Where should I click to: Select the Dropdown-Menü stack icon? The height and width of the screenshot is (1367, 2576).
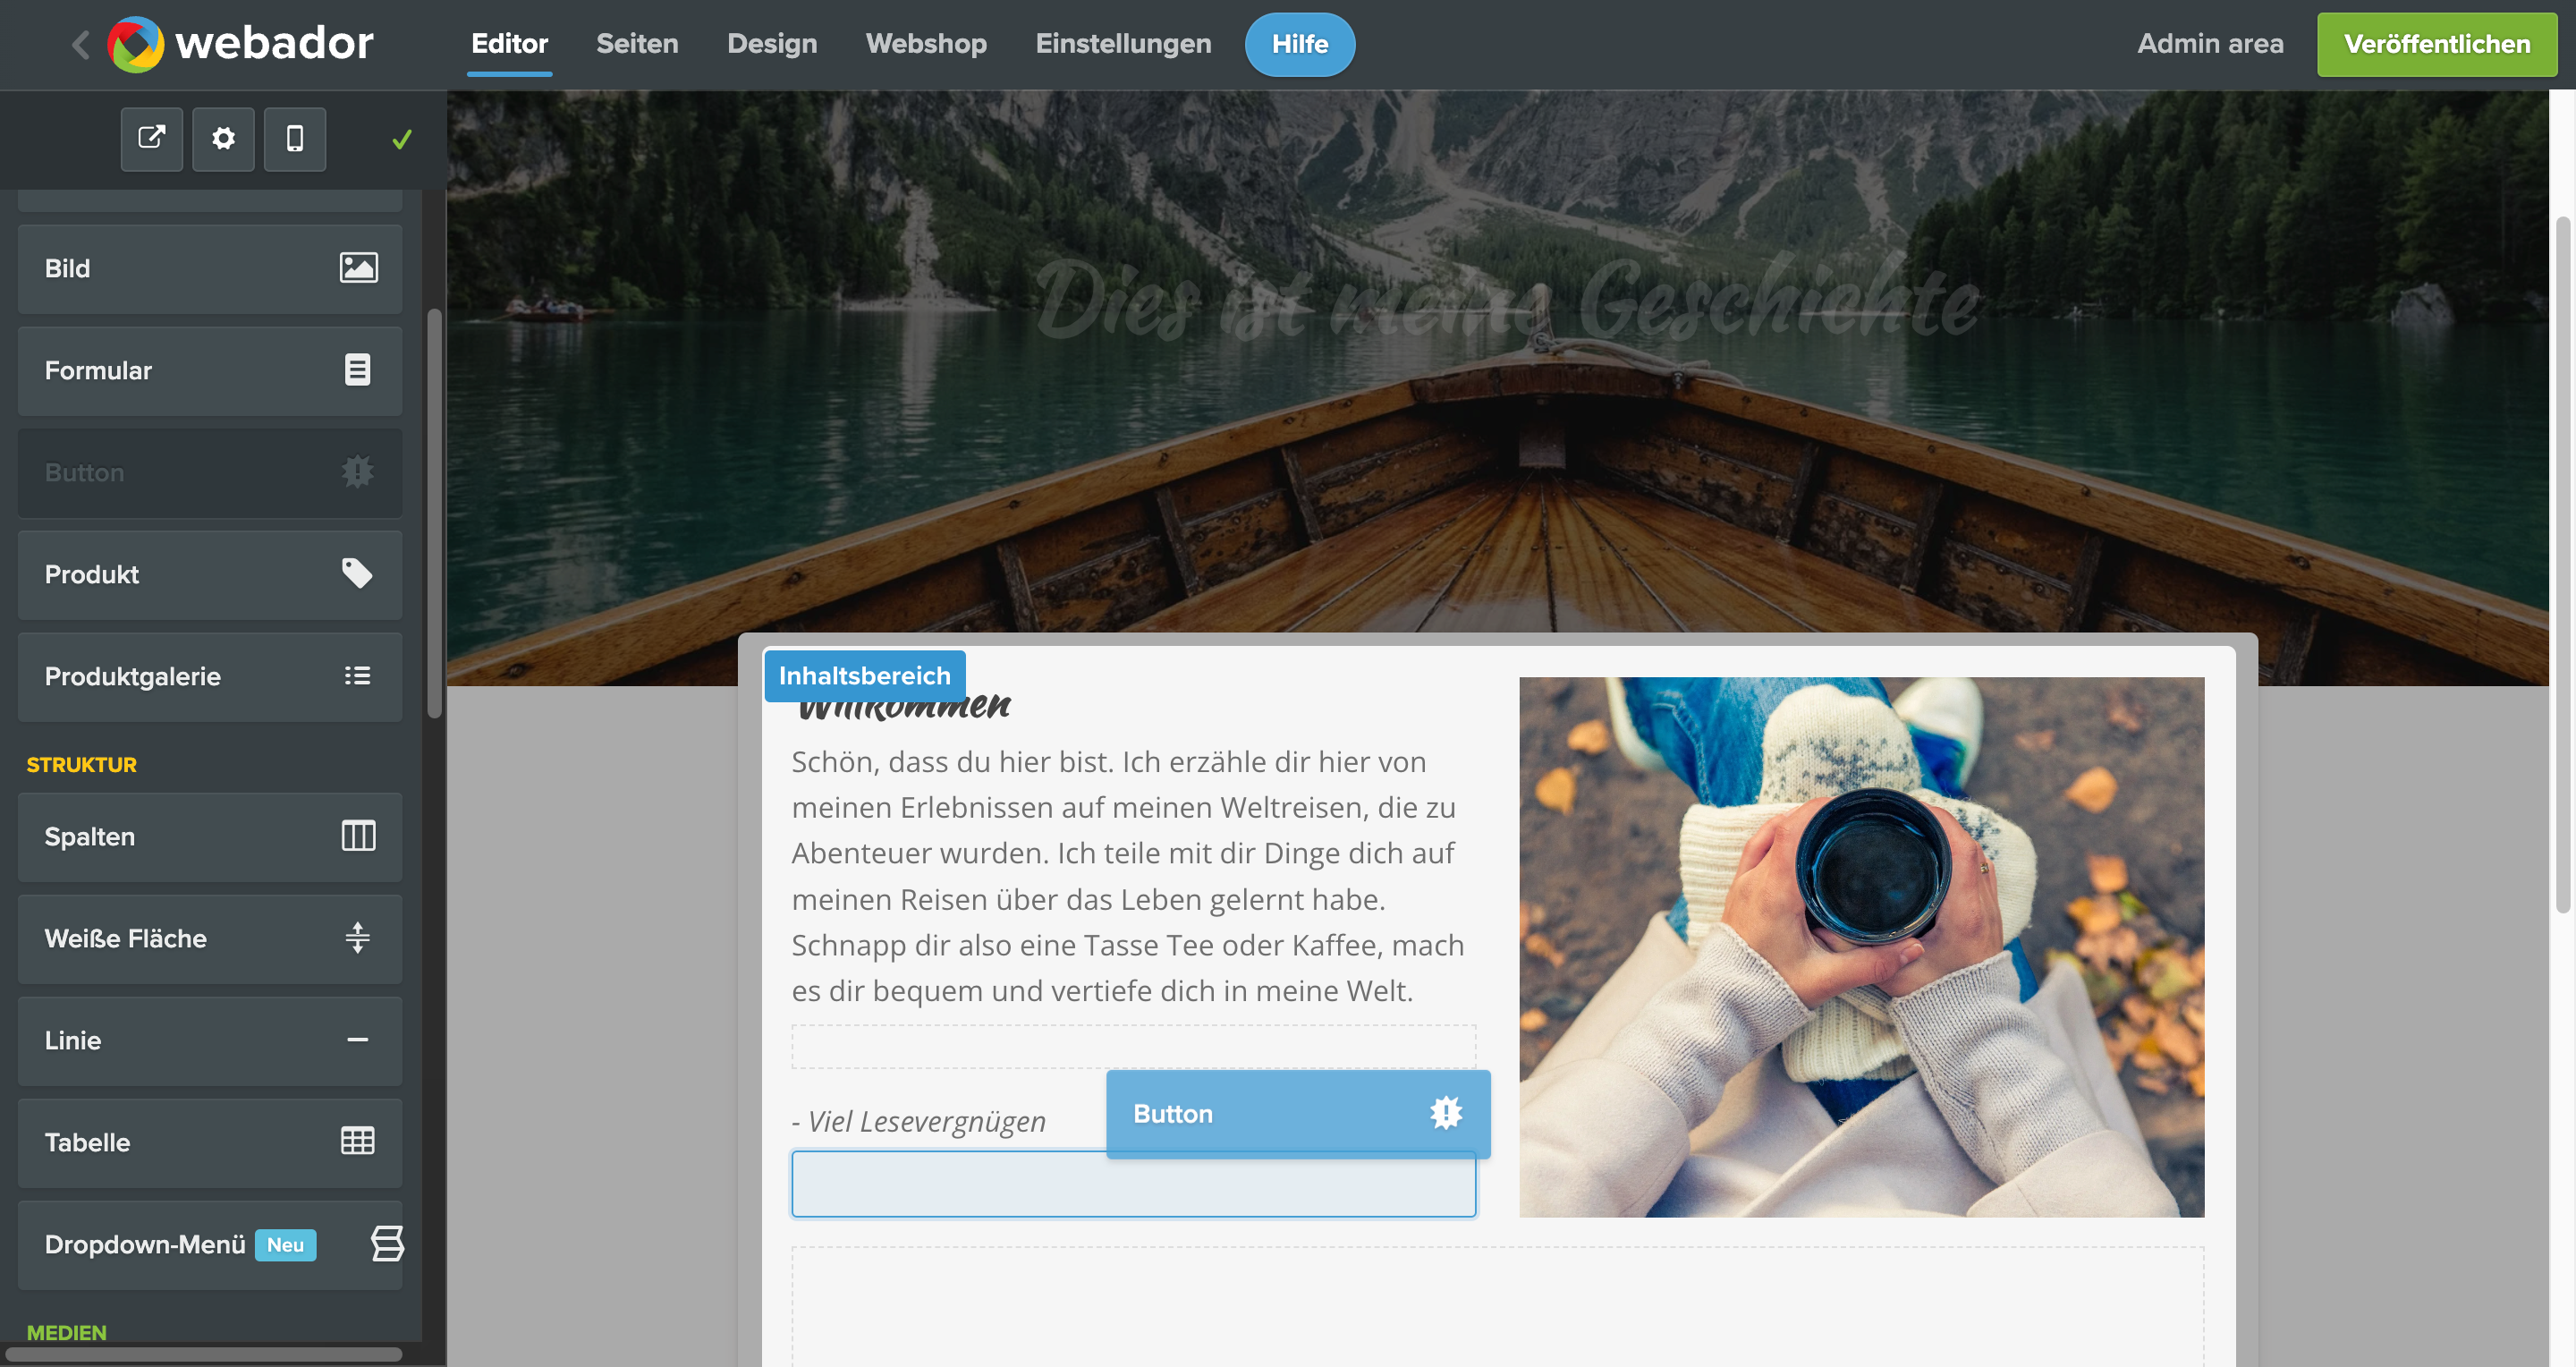click(387, 1243)
